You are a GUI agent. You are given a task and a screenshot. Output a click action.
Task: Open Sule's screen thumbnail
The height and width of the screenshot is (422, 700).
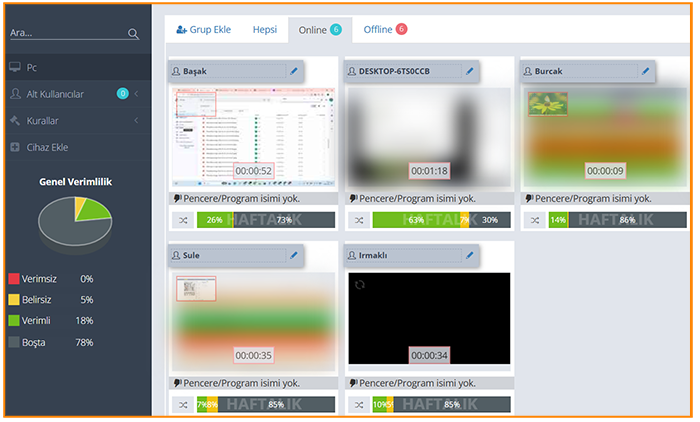(254, 322)
